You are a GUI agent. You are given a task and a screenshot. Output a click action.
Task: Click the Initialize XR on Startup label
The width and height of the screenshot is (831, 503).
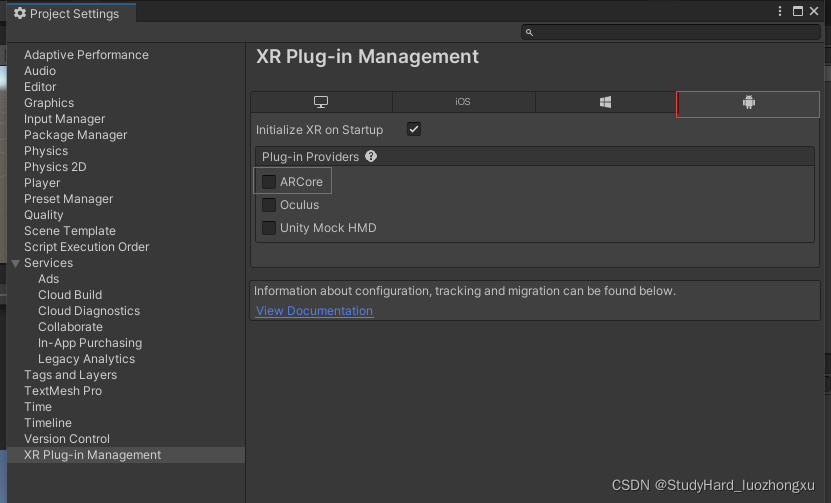319,130
